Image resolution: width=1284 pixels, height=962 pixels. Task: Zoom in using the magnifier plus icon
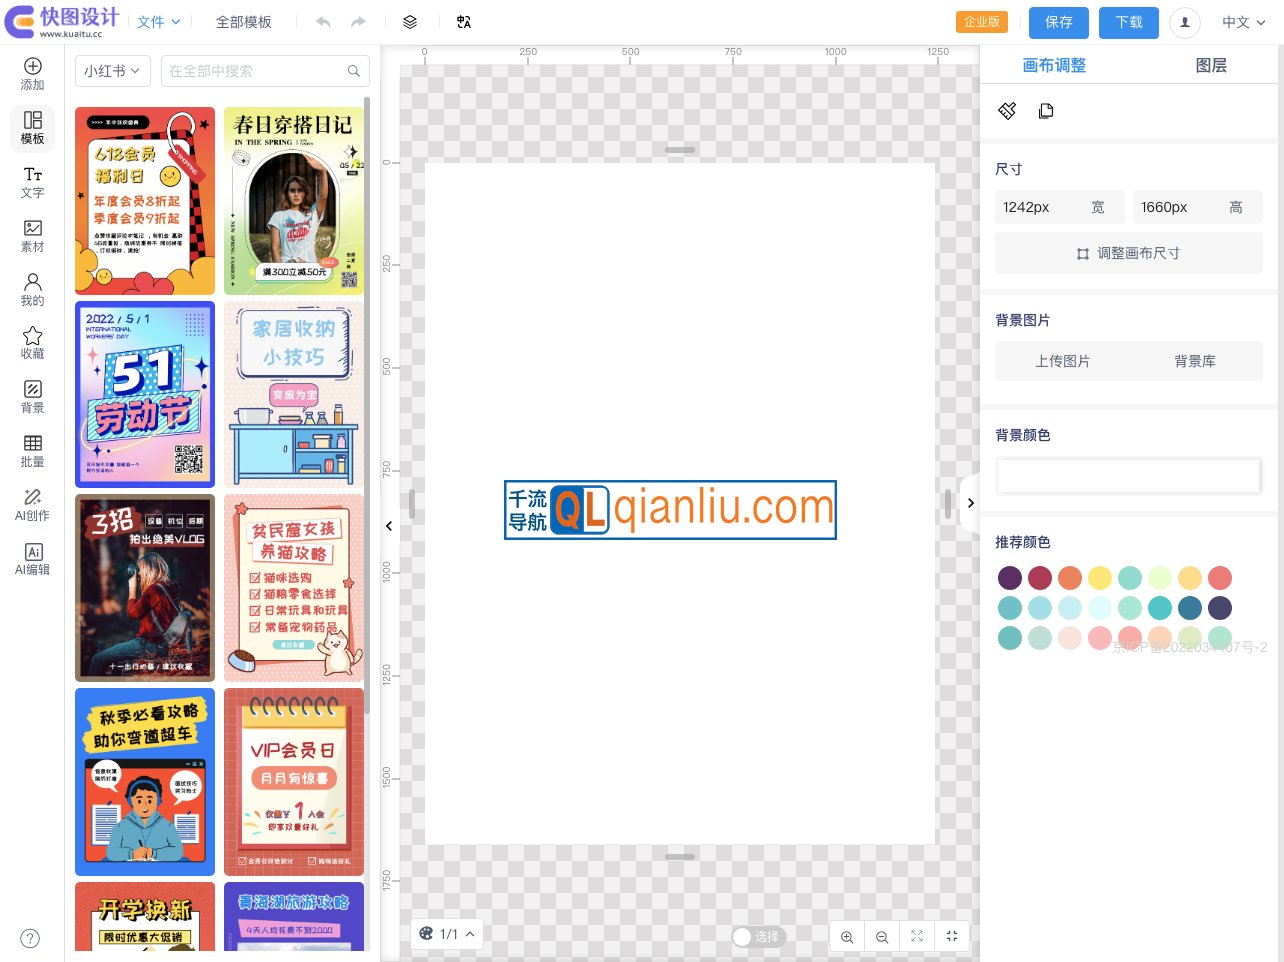(x=847, y=936)
